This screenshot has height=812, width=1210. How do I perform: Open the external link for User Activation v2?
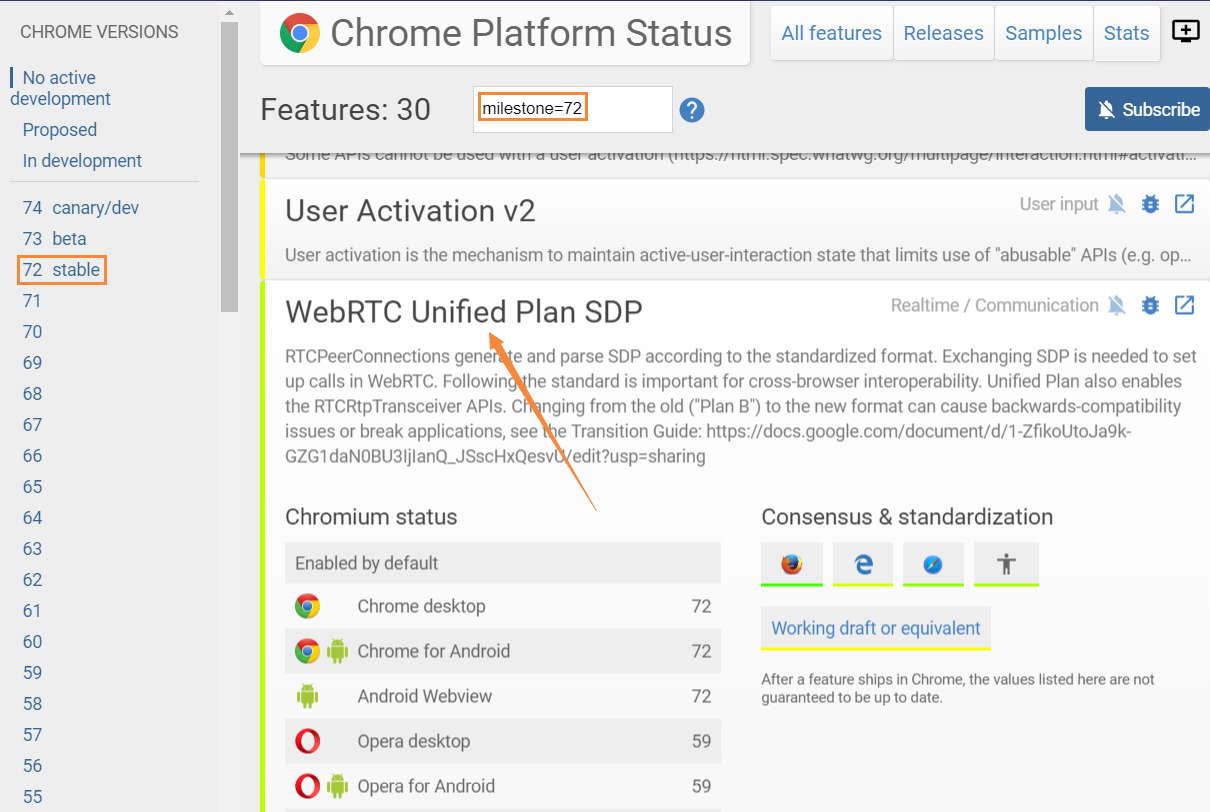point(1184,204)
